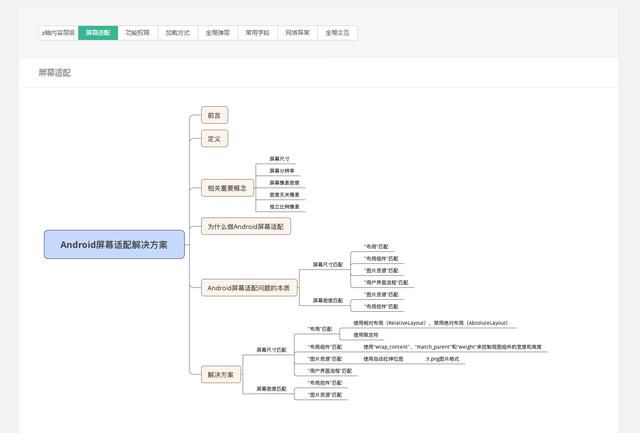Click the 使用限定符 leaf text
Image resolution: width=640 pixels, height=433 pixels.
(366, 335)
